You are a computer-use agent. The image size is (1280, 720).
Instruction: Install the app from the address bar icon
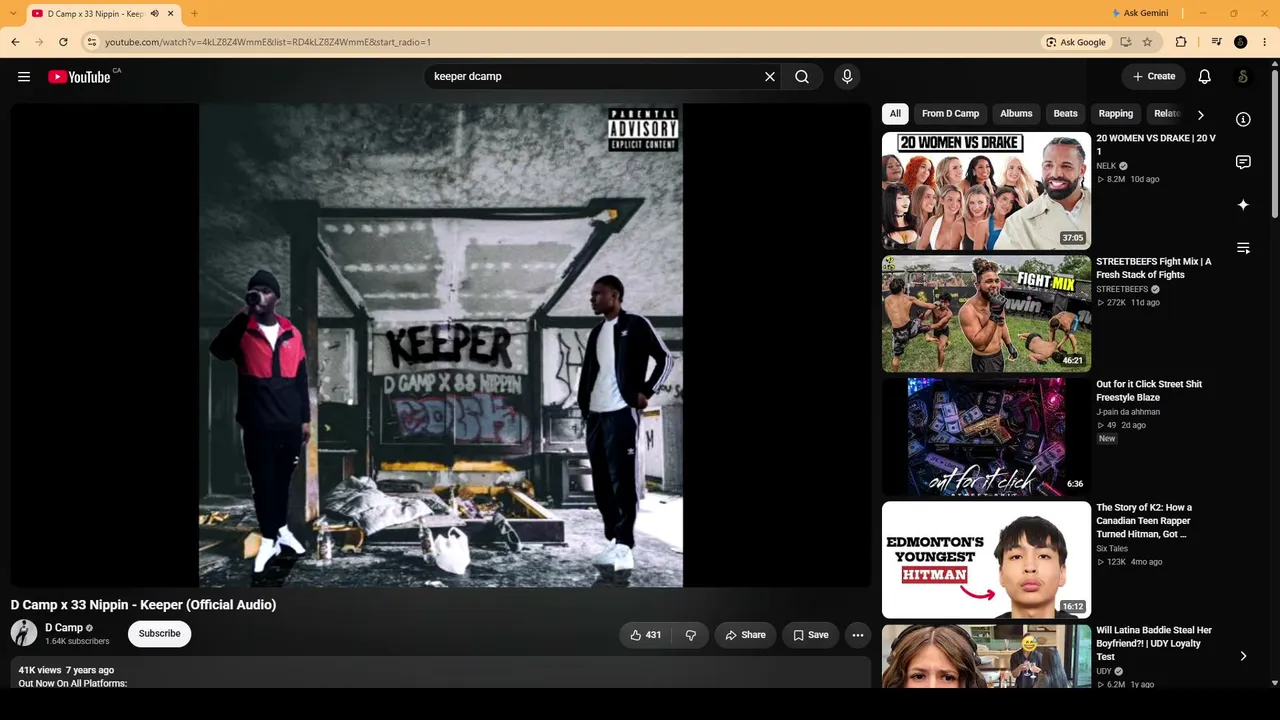[x=1126, y=42]
